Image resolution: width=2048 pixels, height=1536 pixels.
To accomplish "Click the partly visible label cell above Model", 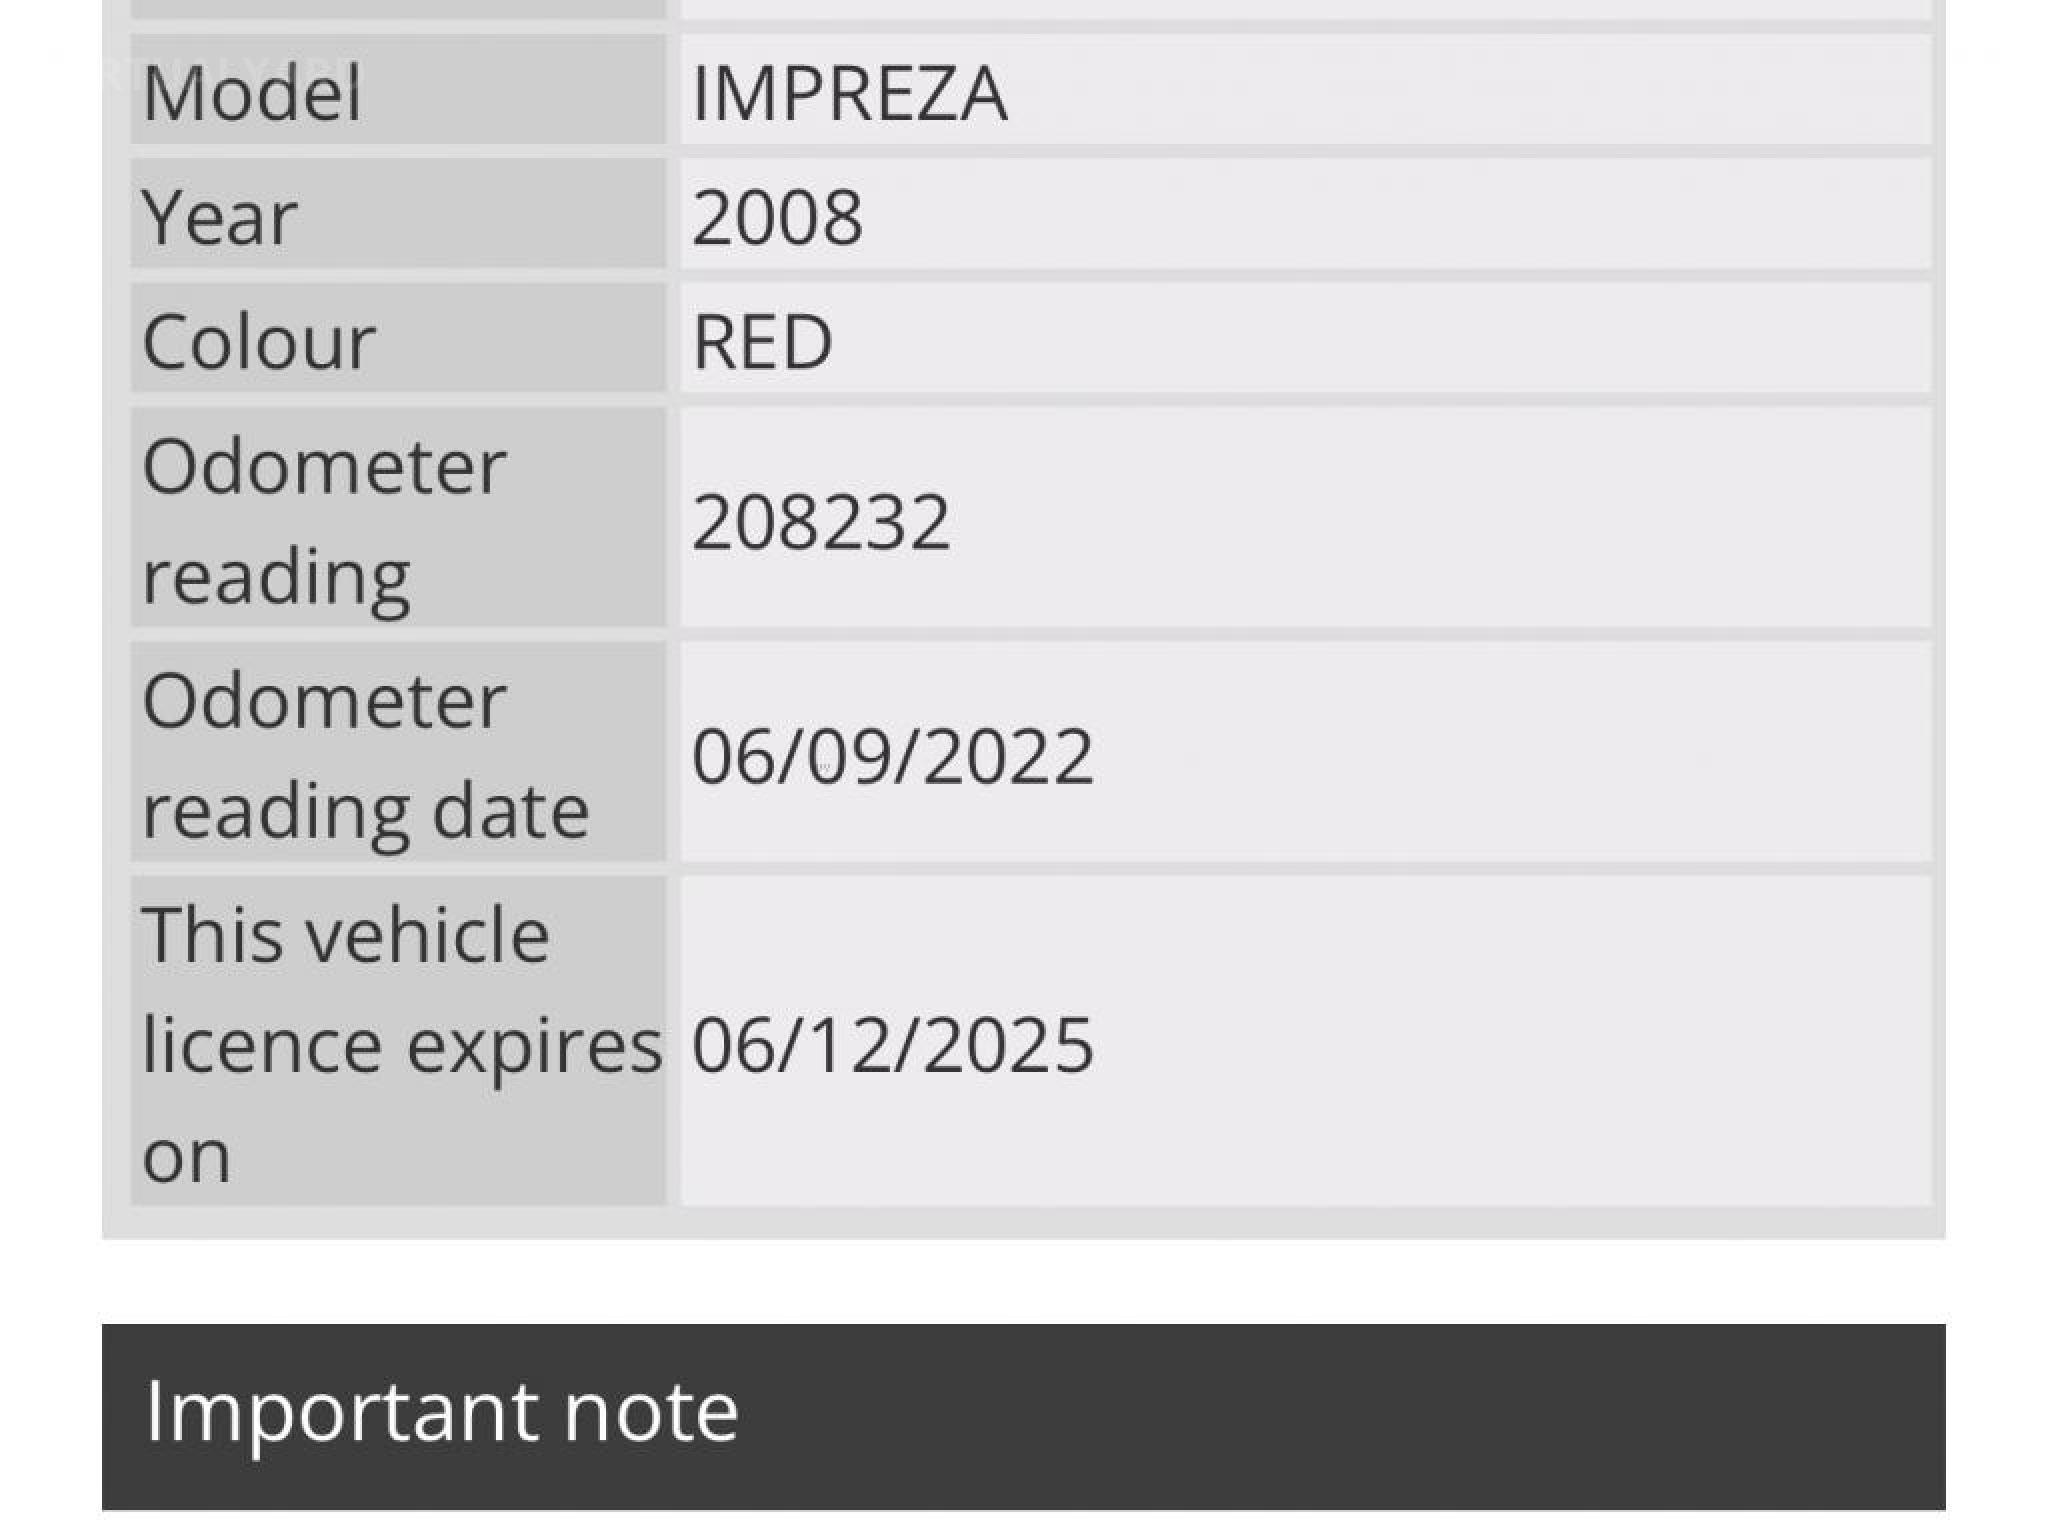I will (398, 8).
